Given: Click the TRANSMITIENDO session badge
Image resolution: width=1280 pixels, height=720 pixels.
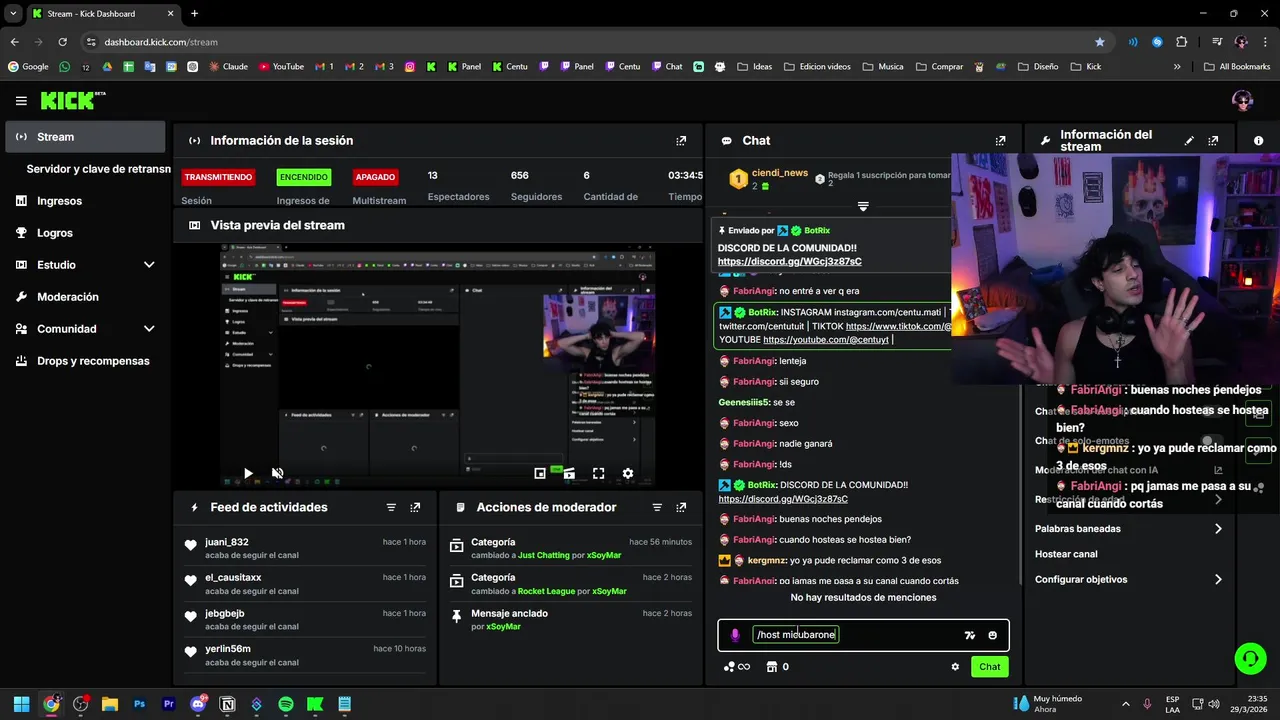Looking at the screenshot, I should pos(218,177).
